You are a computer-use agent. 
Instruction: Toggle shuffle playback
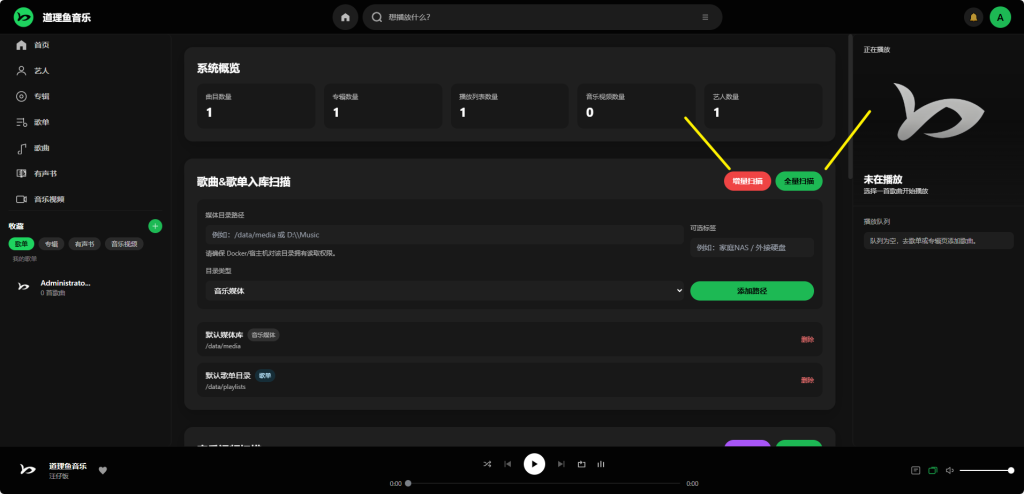point(487,464)
